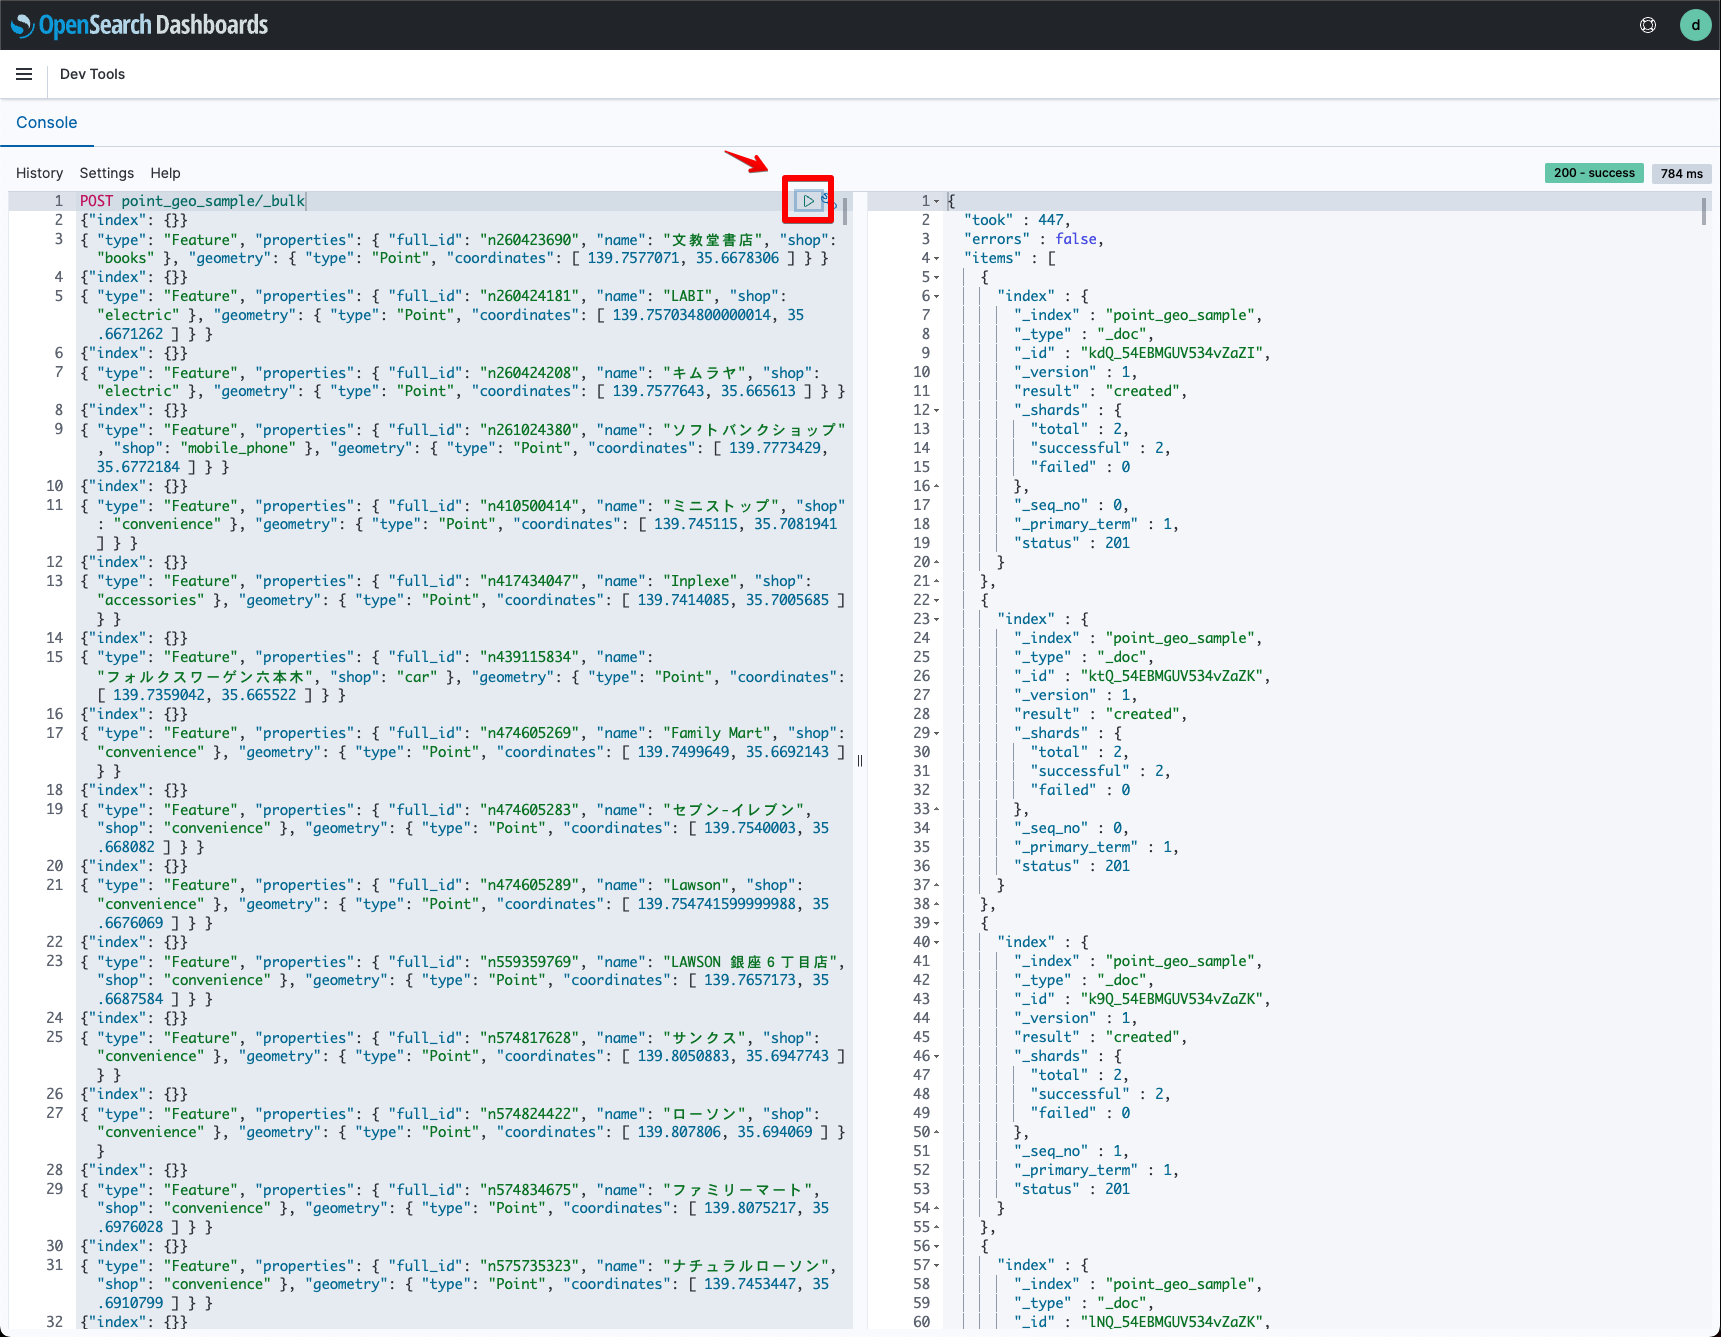1721x1337 pixels.
Task: Click the editor line with "n559359769"
Action: coord(462,980)
